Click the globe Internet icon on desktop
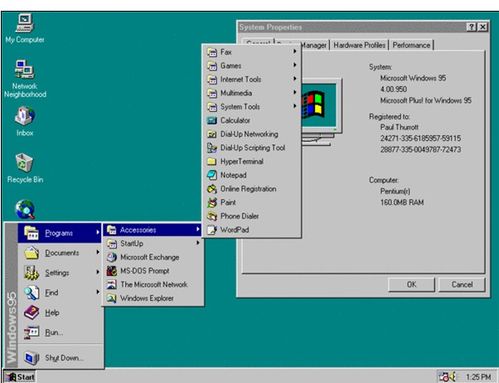The height and width of the screenshot is (383, 499). click(x=25, y=209)
